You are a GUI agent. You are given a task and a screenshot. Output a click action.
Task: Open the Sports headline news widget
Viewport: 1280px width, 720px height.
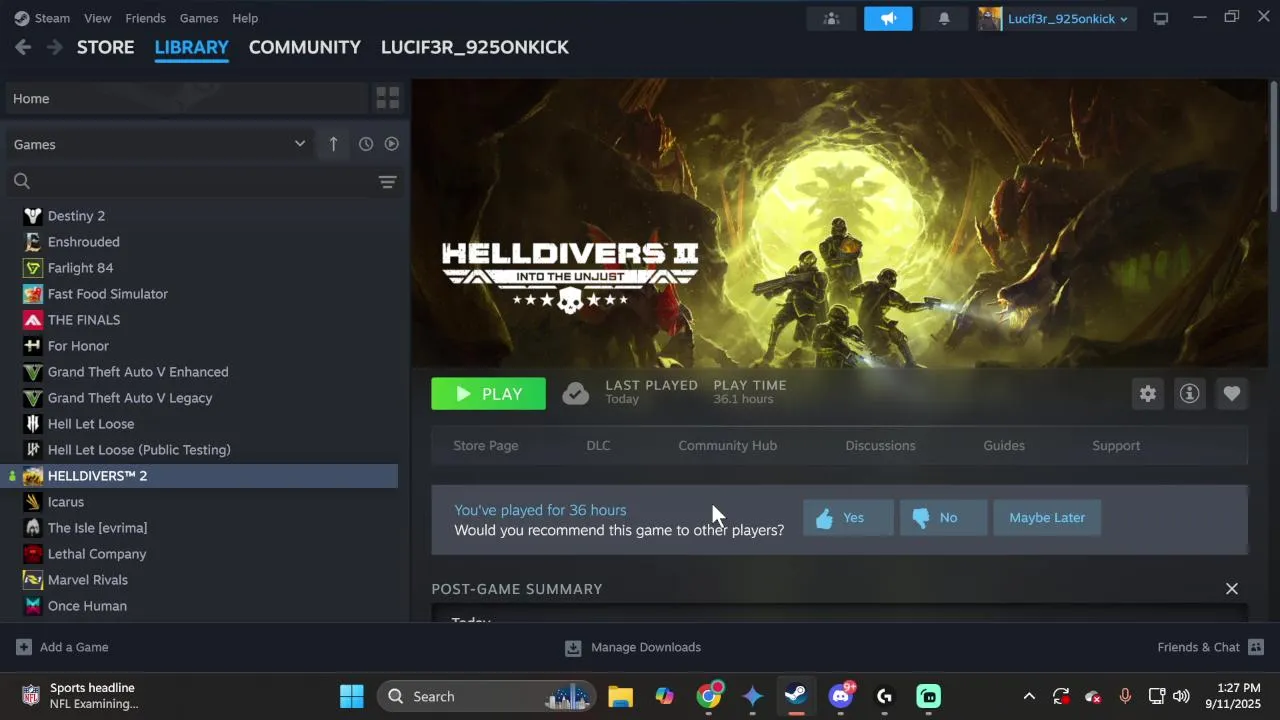80,696
